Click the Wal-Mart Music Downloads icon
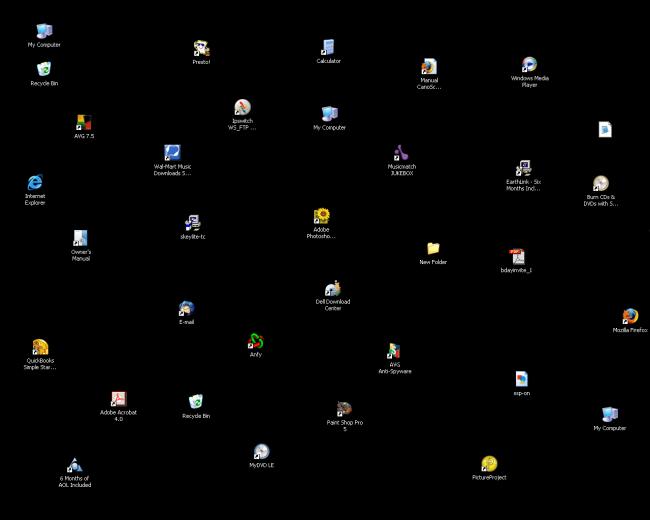The height and width of the screenshot is (520, 650). point(172,153)
